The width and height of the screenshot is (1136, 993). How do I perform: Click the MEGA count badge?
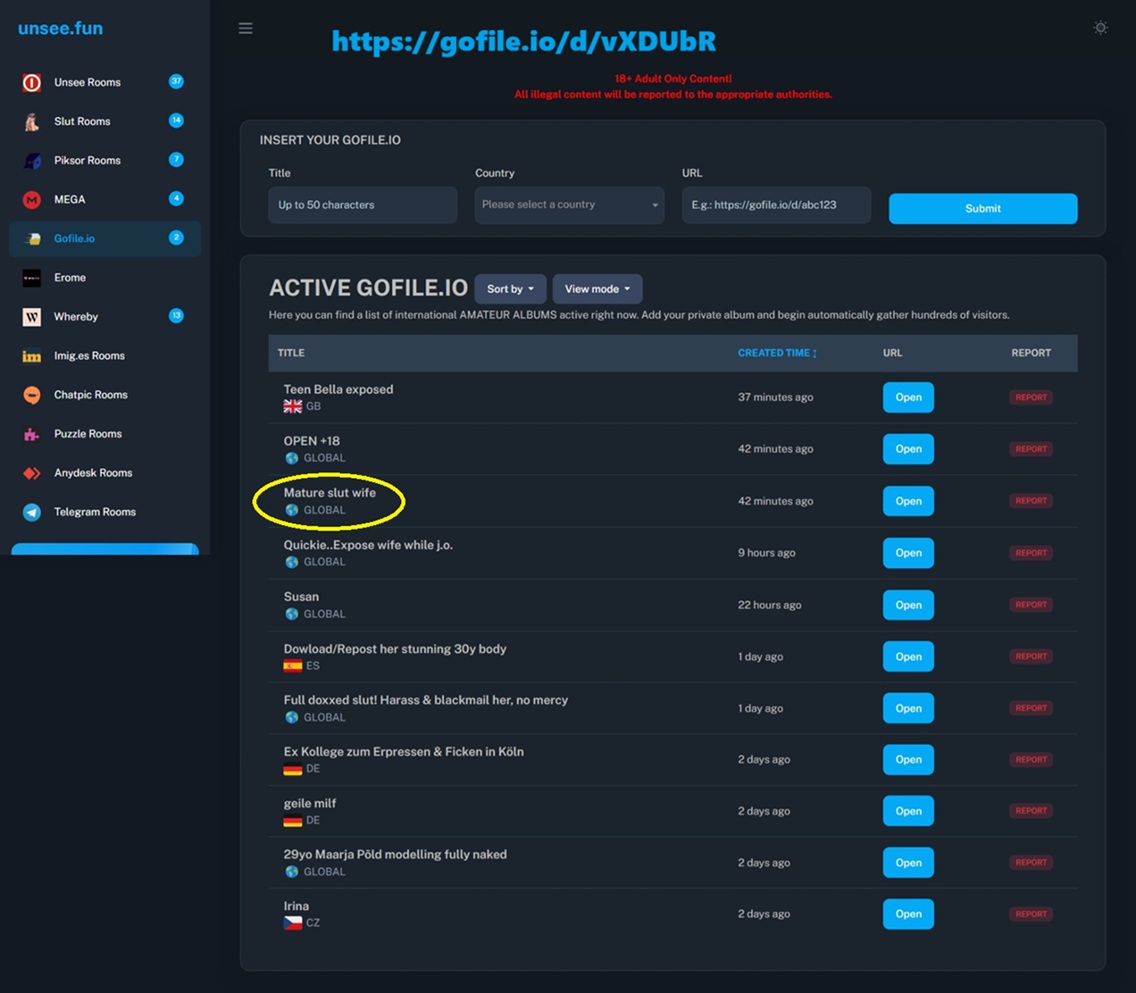pos(176,198)
